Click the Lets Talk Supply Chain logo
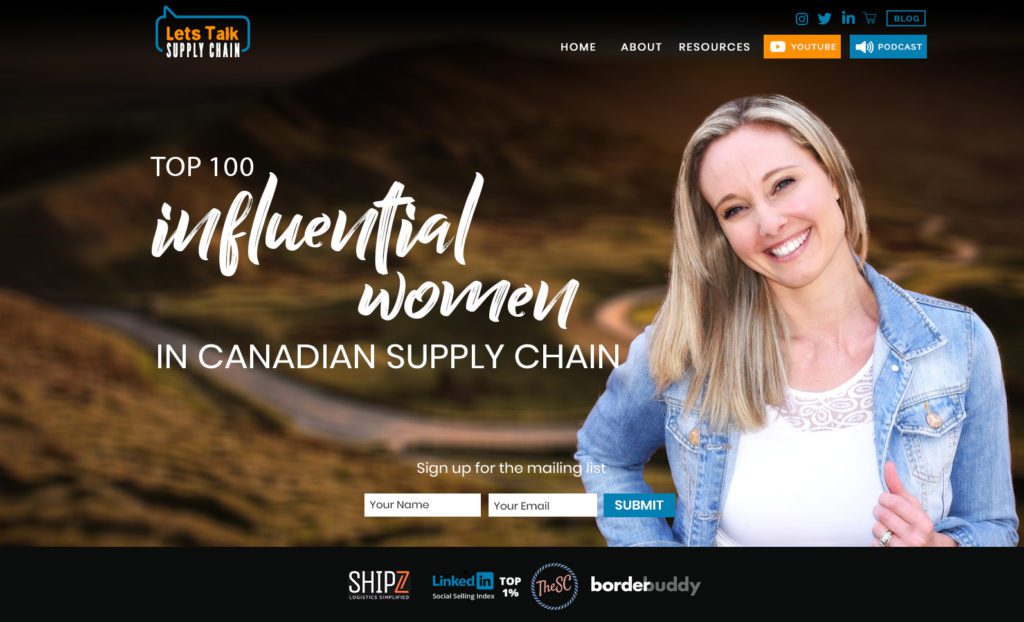 (202, 33)
